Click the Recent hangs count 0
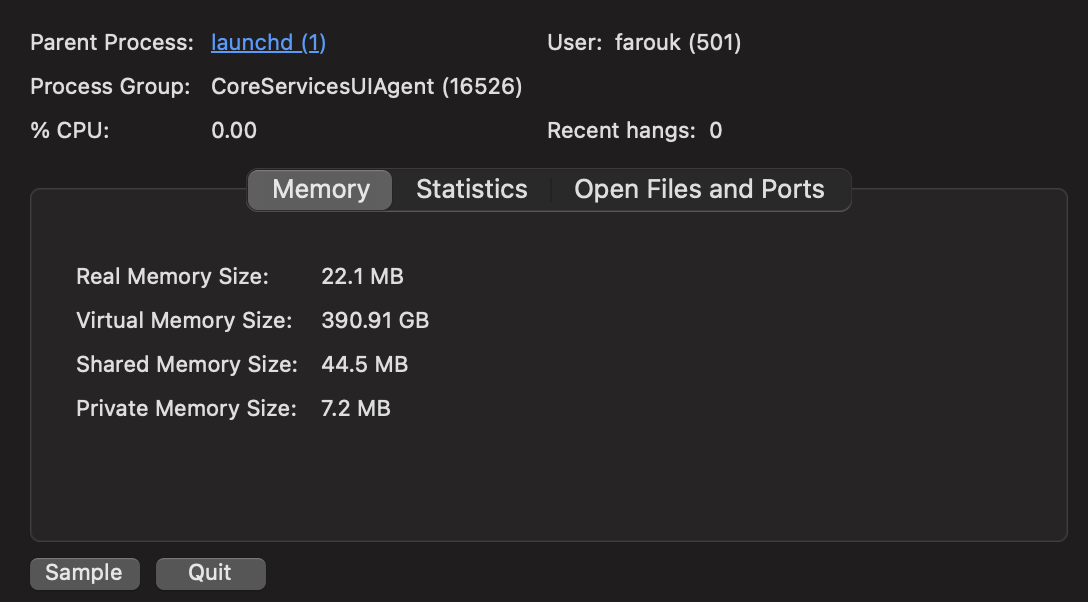The height and width of the screenshot is (602, 1088). coord(716,131)
